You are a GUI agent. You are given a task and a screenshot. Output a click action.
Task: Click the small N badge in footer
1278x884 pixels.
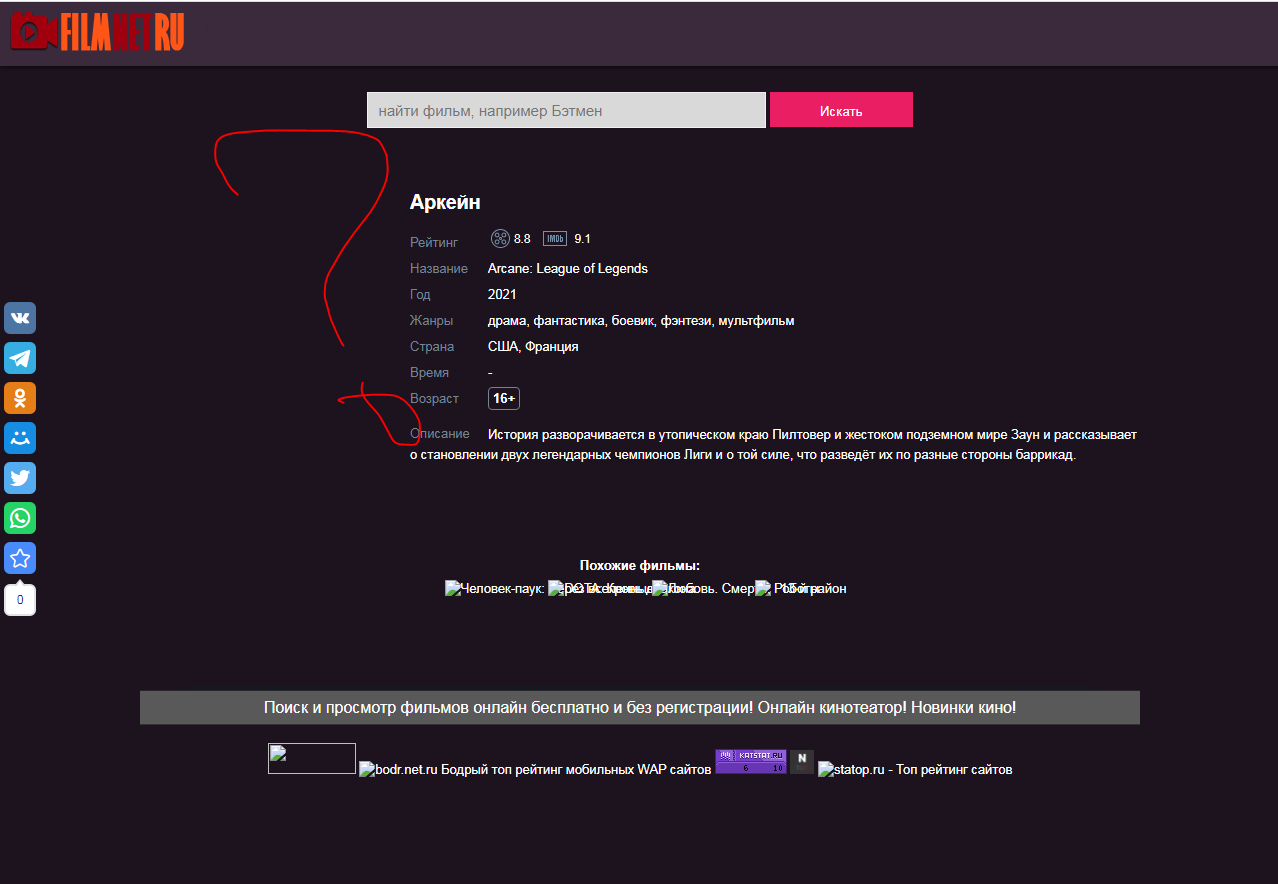click(801, 761)
